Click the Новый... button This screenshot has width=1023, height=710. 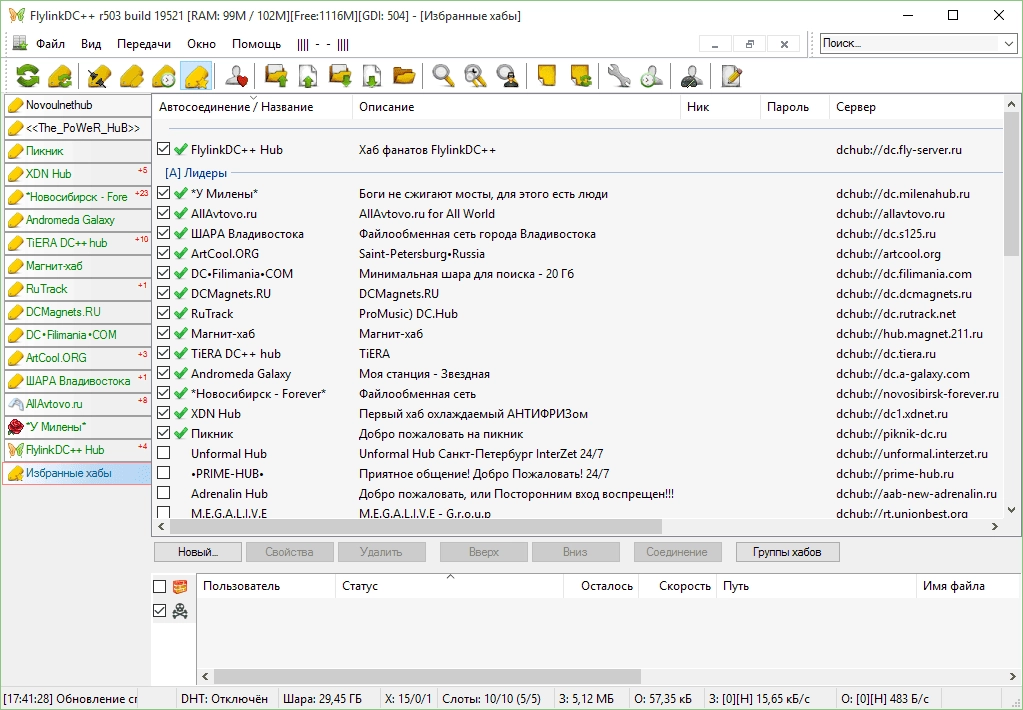pos(198,552)
